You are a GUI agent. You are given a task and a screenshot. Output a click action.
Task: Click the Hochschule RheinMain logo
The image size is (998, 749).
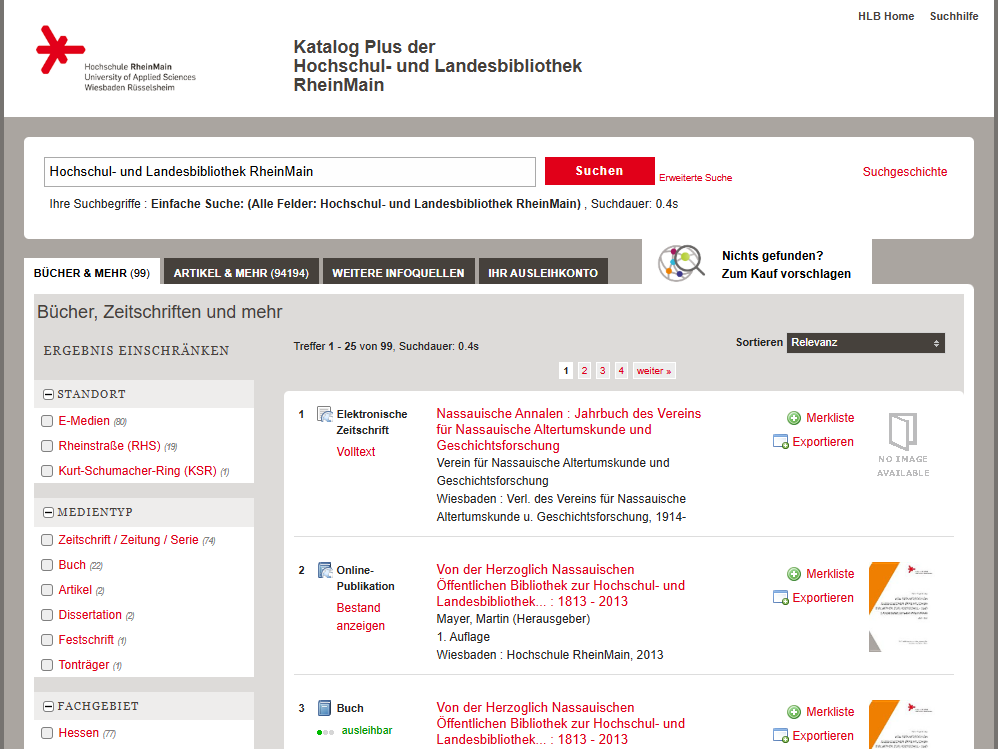(x=115, y=59)
